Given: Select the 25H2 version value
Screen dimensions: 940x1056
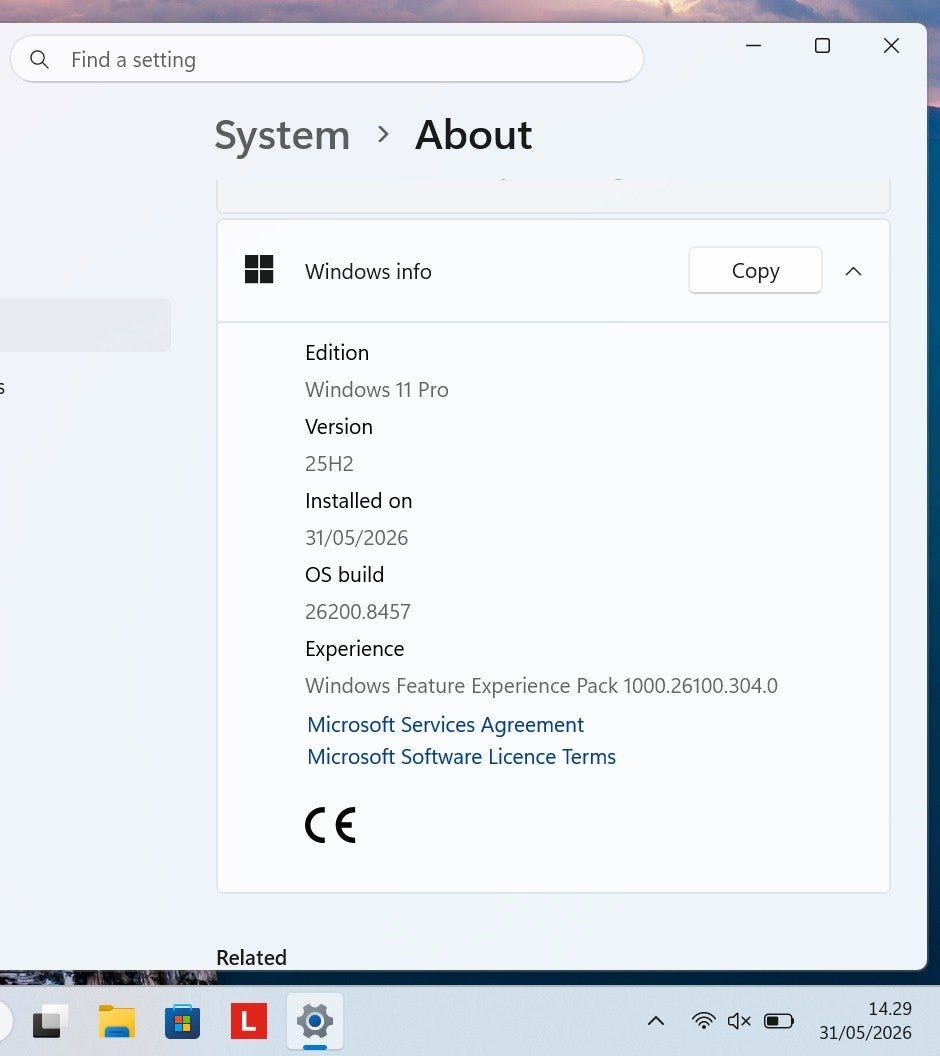Looking at the screenshot, I should point(329,464).
